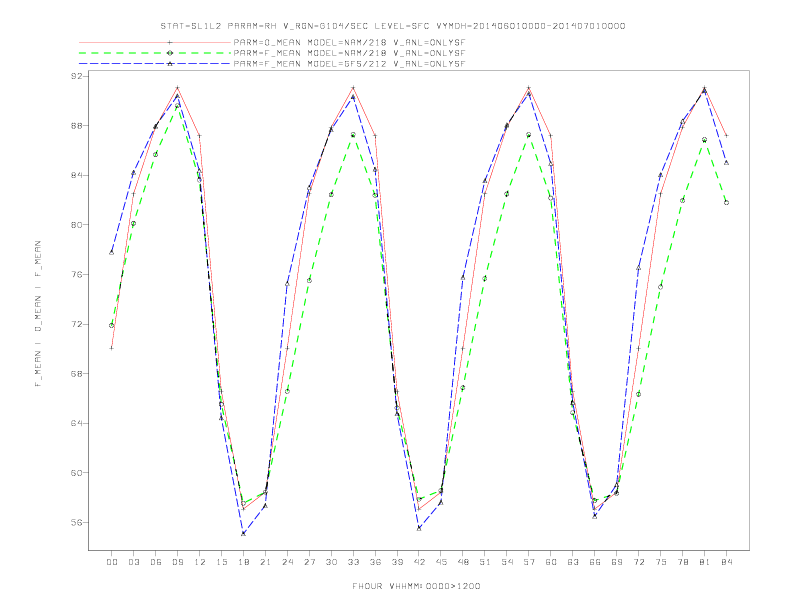Click the red plus data point at hour 00
This screenshot has width=792, height=612.
pyautogui.click(x=112, y=348)
